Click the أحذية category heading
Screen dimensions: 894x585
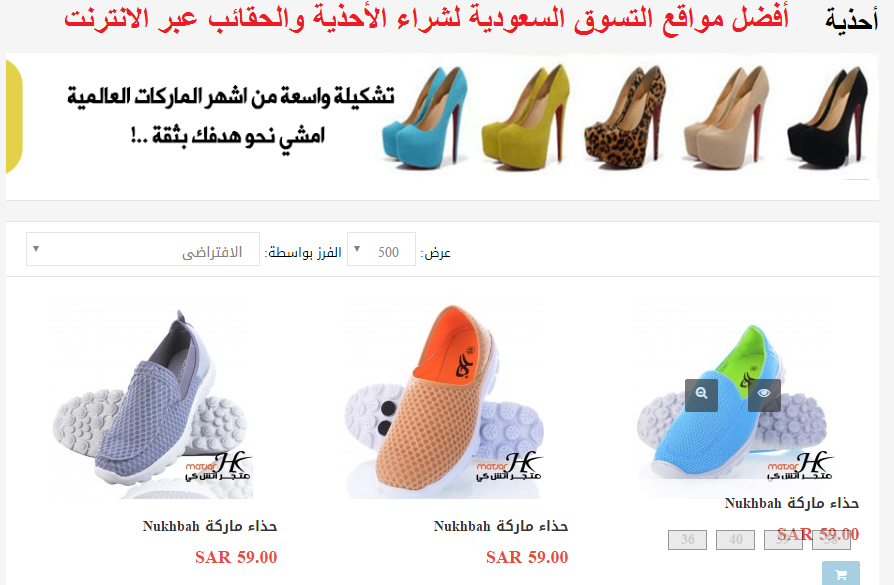click(851, 21)
